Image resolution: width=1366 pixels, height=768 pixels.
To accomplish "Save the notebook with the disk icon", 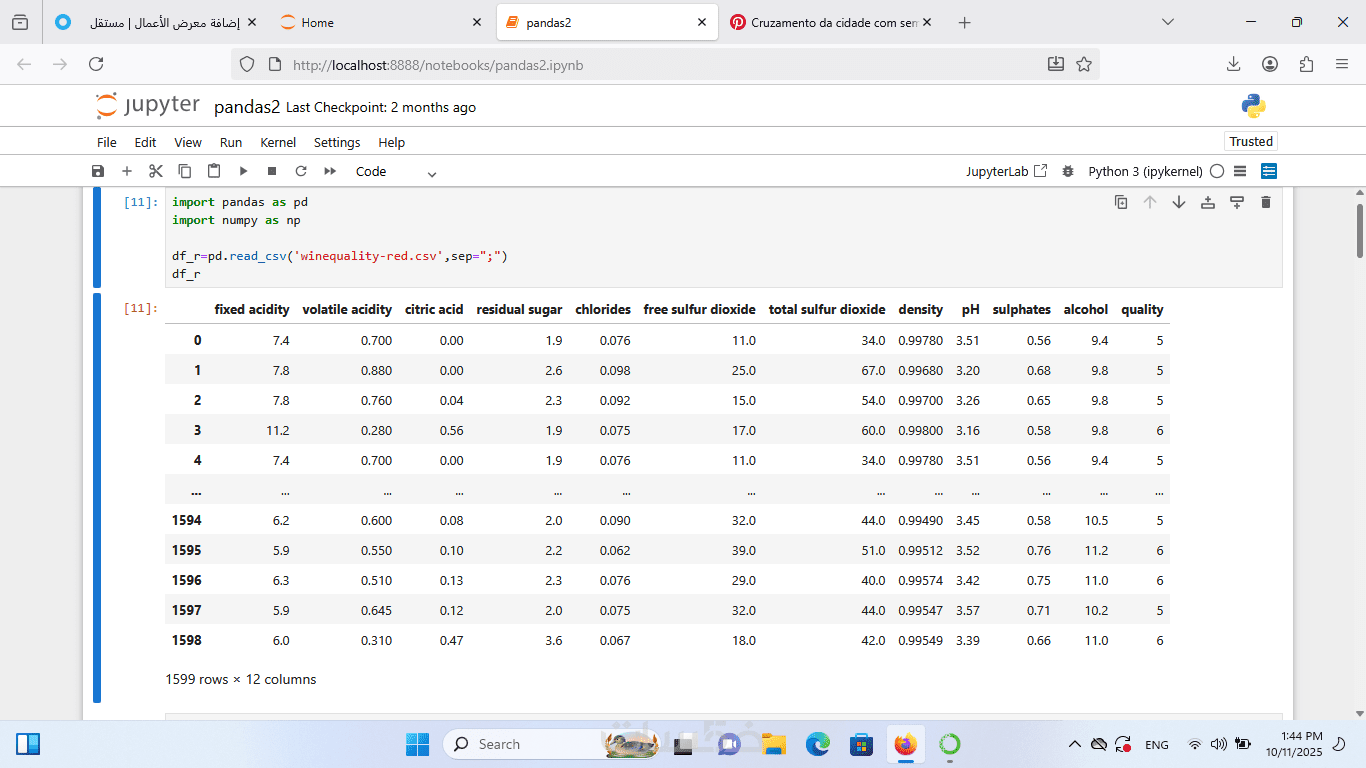I will click(x=98, y=171).
